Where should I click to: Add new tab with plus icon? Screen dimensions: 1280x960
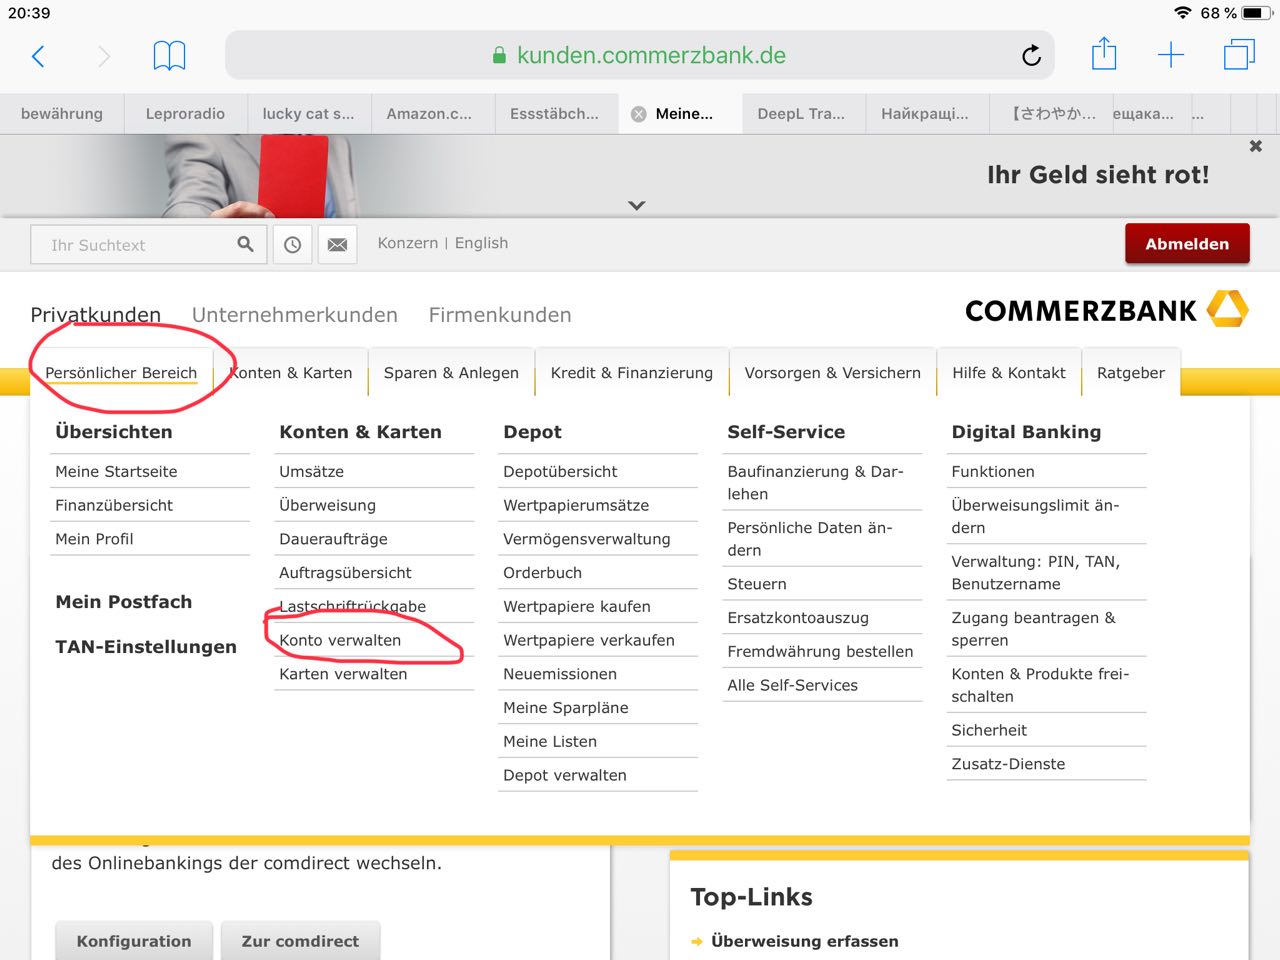pos(1171,56)
